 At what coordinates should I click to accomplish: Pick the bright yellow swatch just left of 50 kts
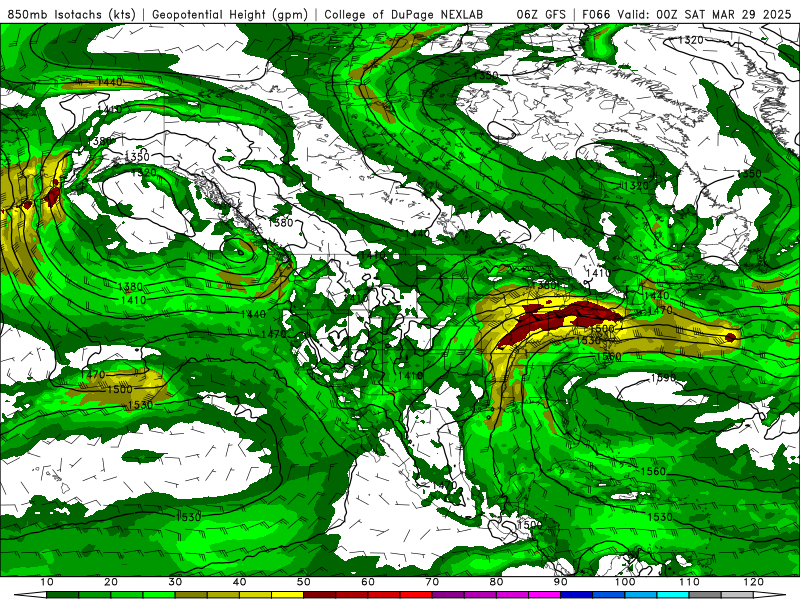point(287,595)
